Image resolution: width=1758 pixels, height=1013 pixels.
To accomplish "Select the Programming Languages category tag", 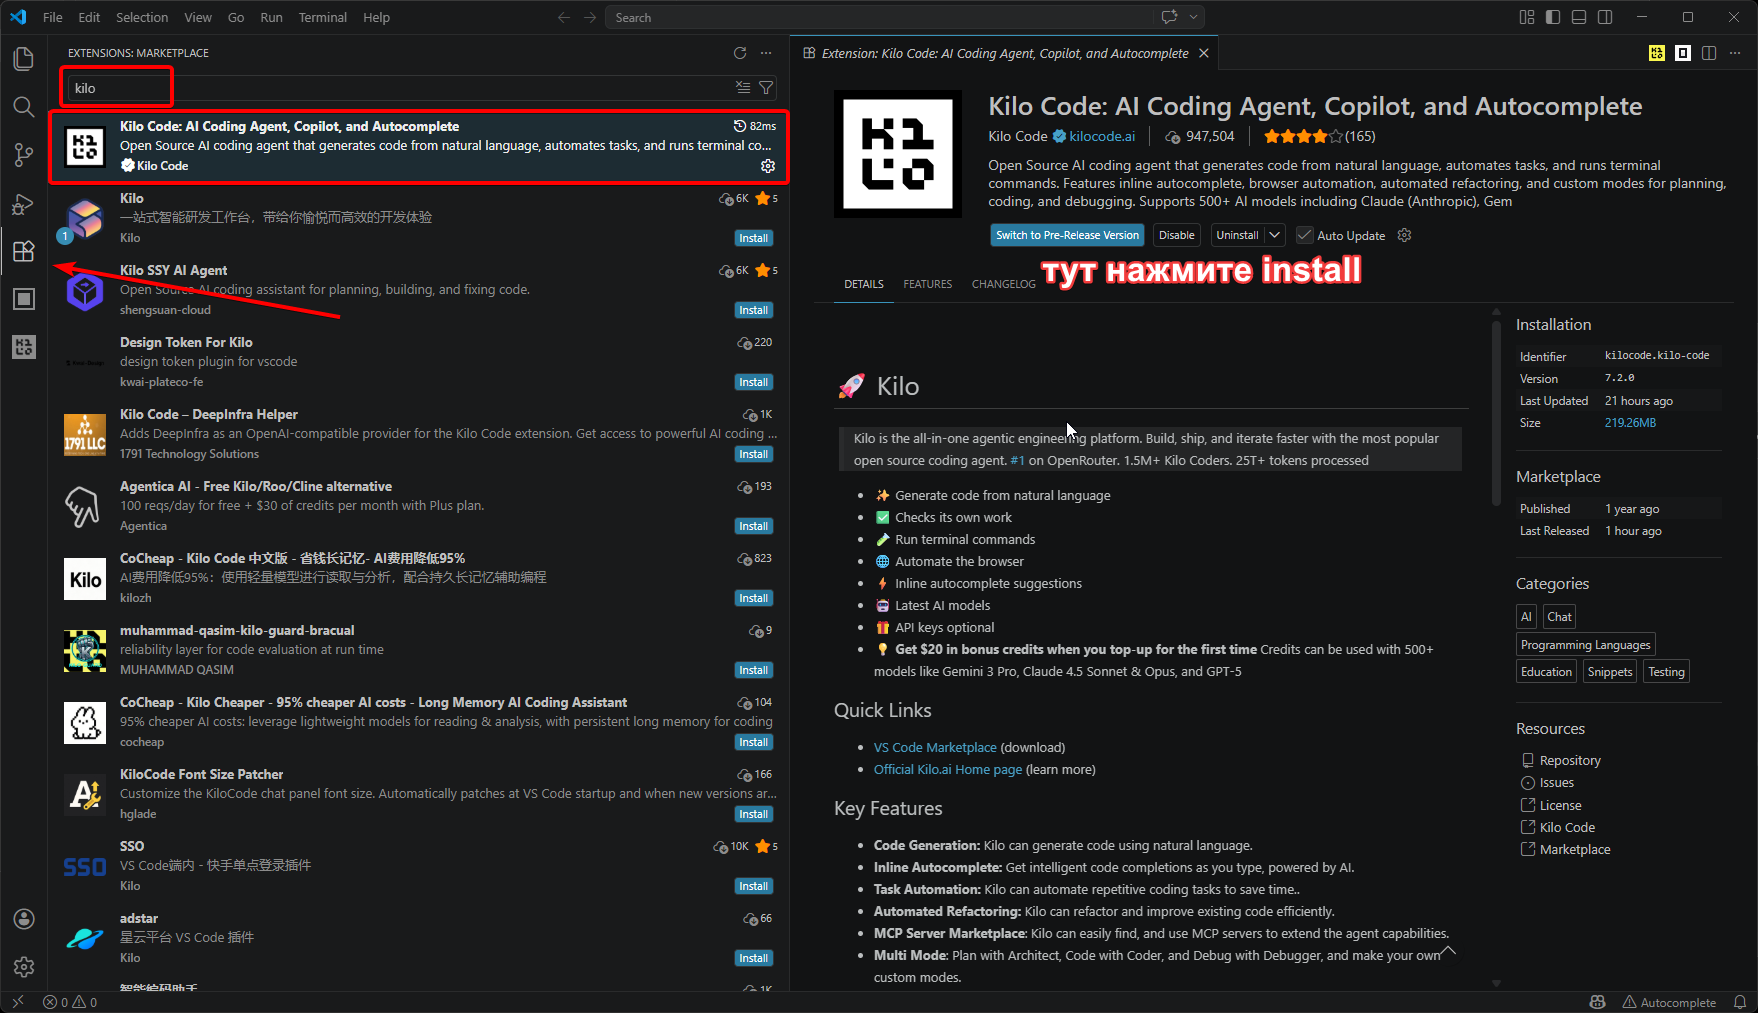I will (x=1586, y=645).
